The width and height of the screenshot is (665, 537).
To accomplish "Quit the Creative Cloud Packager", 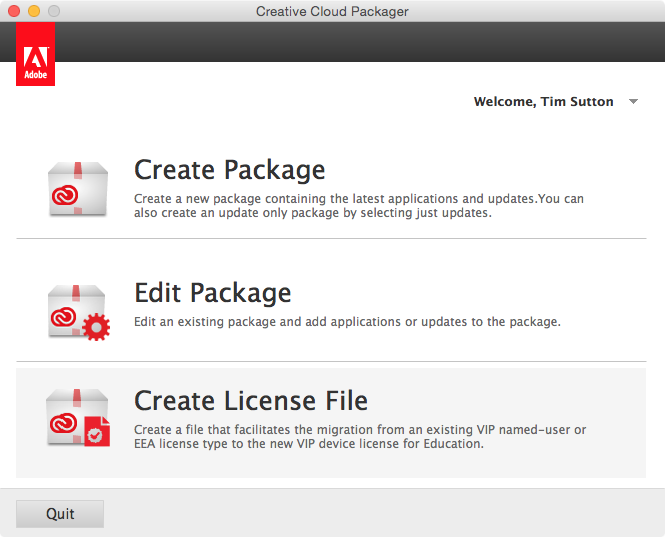I will click(60, 514).
